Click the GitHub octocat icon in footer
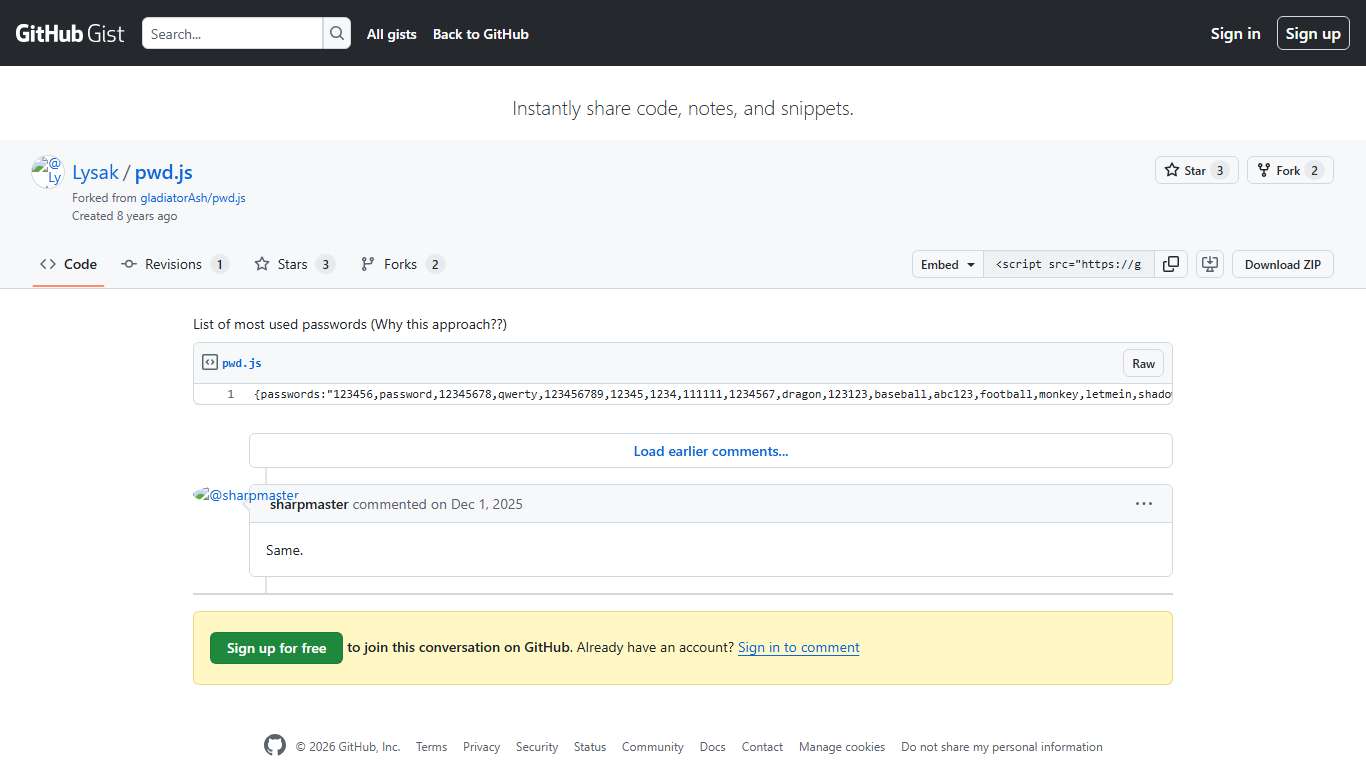This screenshot has height=768, width=1366. click(274, 745)
